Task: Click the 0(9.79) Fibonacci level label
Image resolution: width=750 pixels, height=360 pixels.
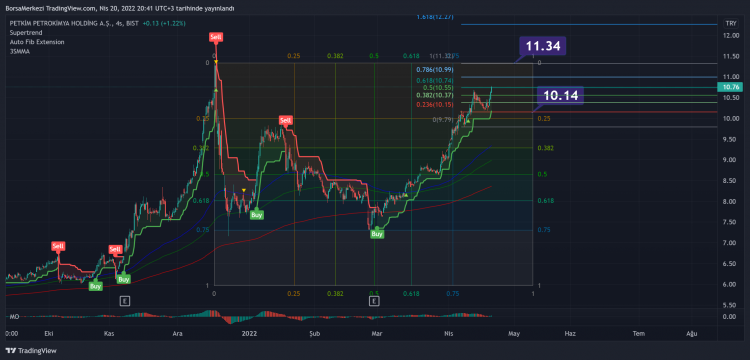Action: 443,120
